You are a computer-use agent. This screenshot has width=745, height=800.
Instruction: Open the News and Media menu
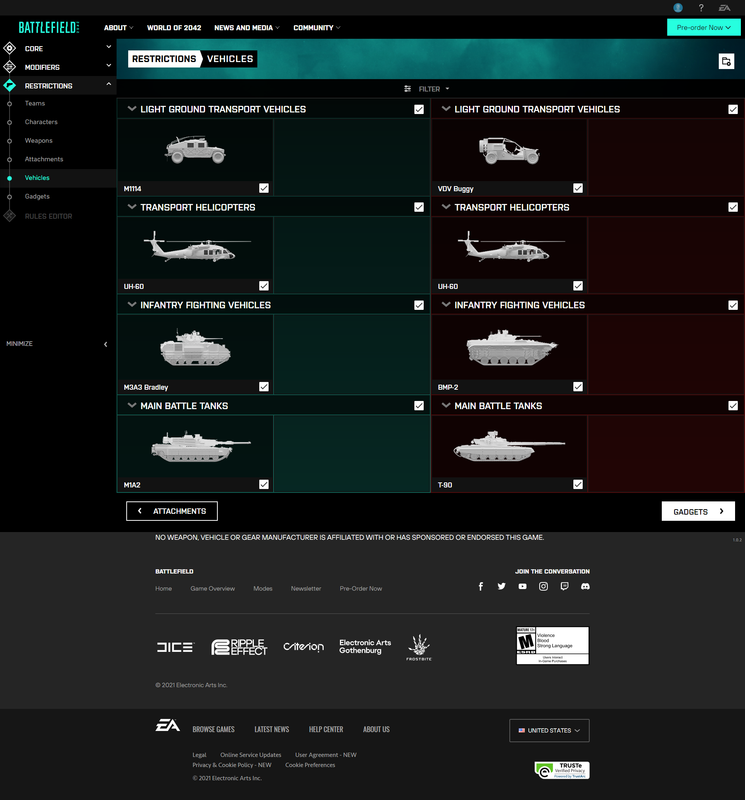click(247, 28)
